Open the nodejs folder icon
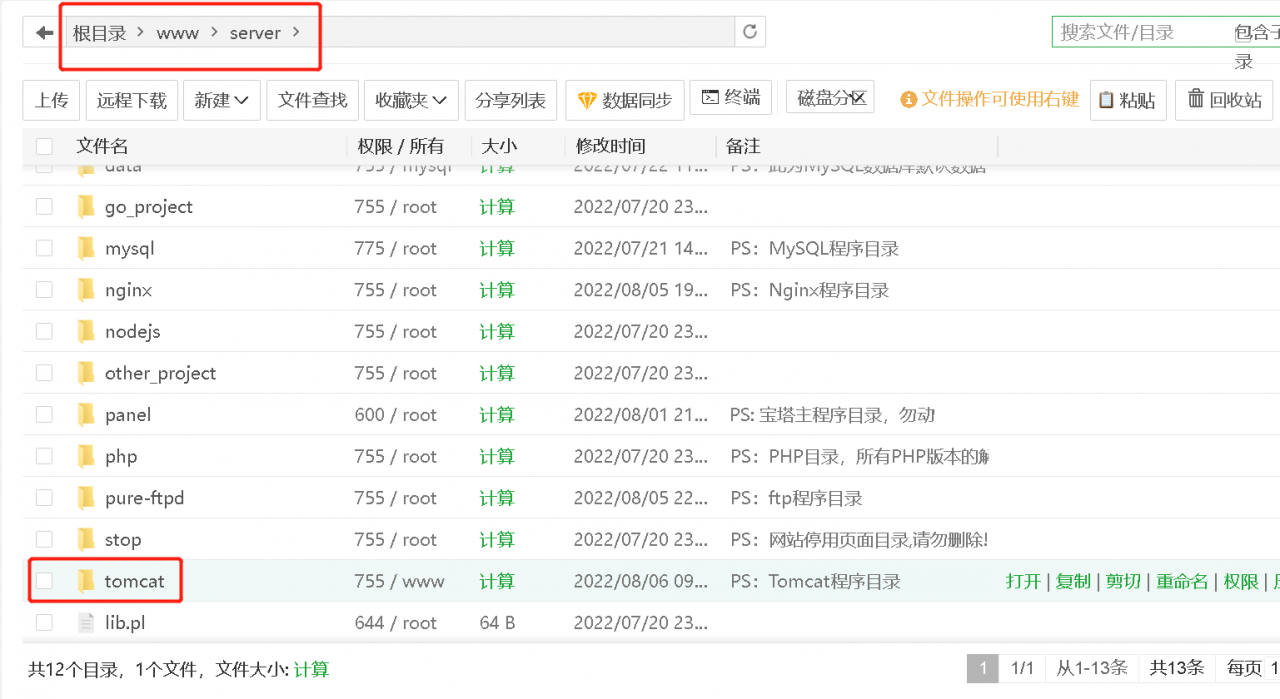This screenshot has height=699, width=1280. pyautogui.click(x=86, y=331)
